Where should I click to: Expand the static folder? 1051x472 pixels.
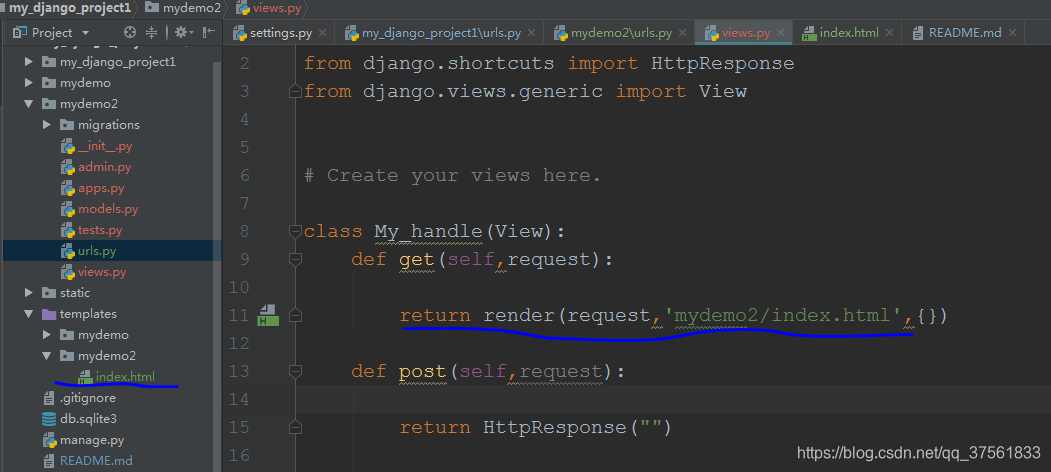click(29, 293)
